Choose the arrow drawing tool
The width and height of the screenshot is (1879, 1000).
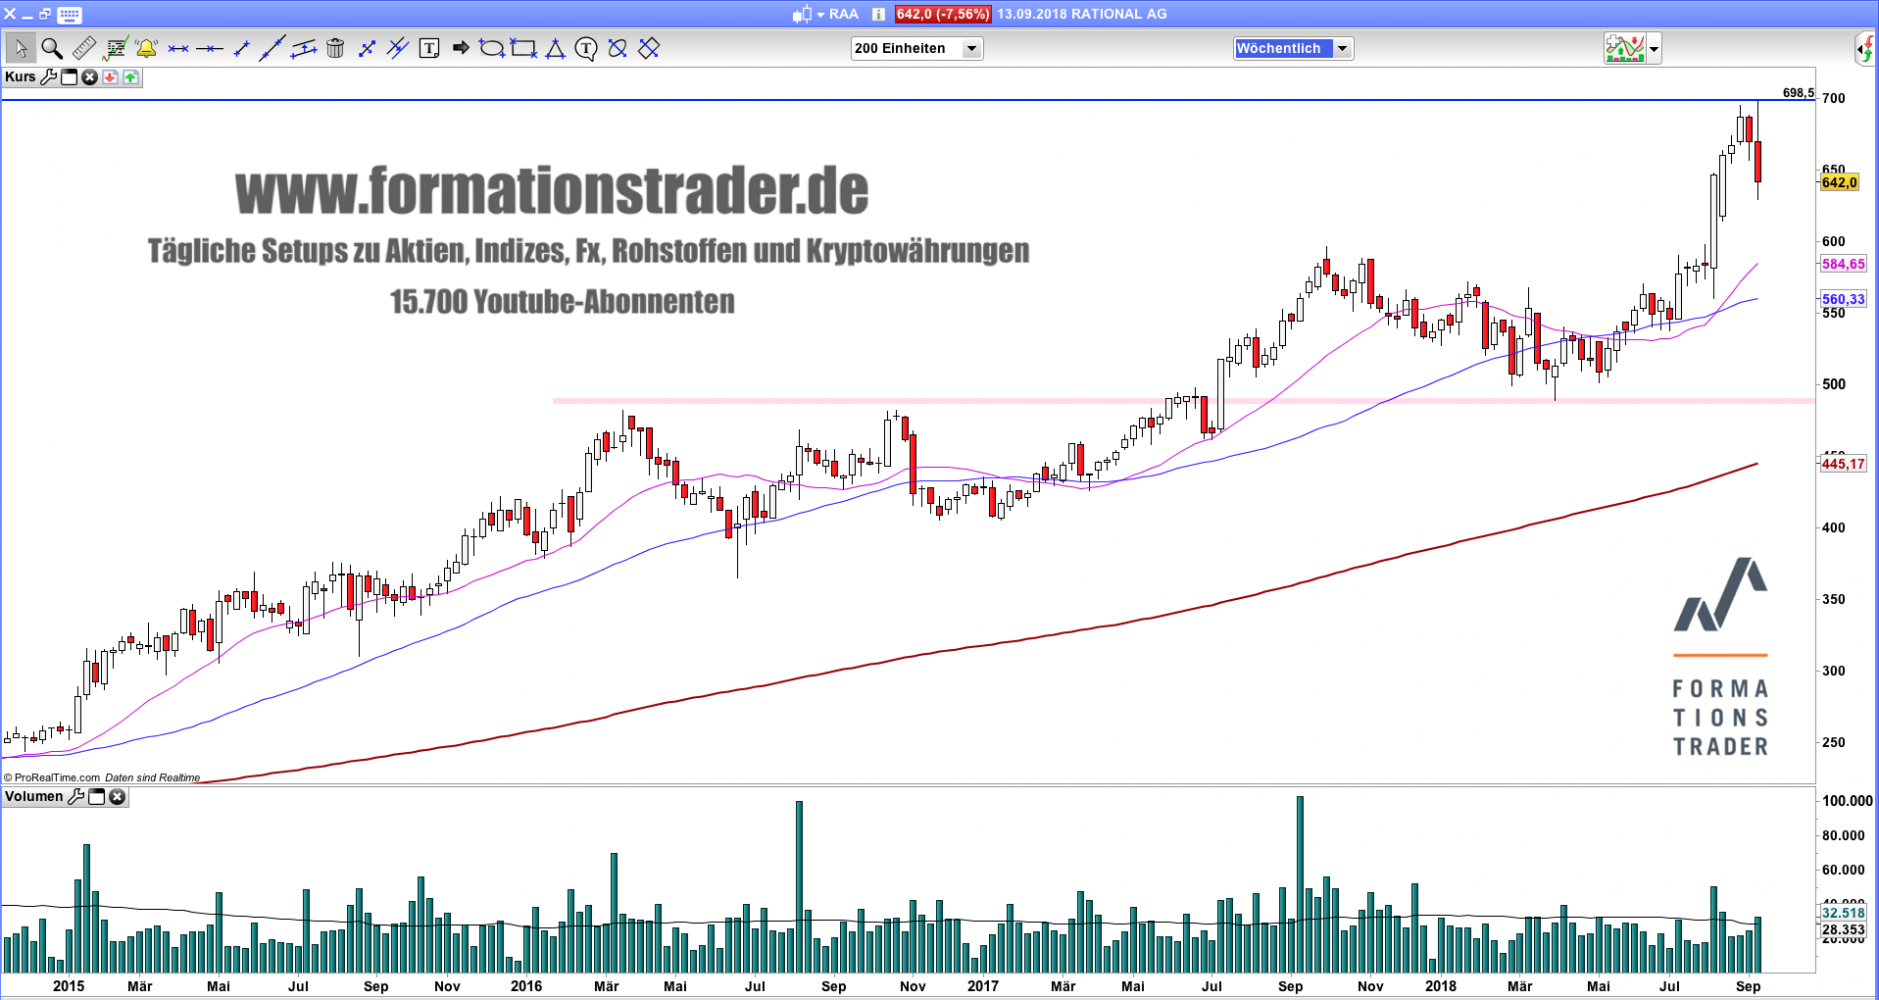(x=460, y=48)
